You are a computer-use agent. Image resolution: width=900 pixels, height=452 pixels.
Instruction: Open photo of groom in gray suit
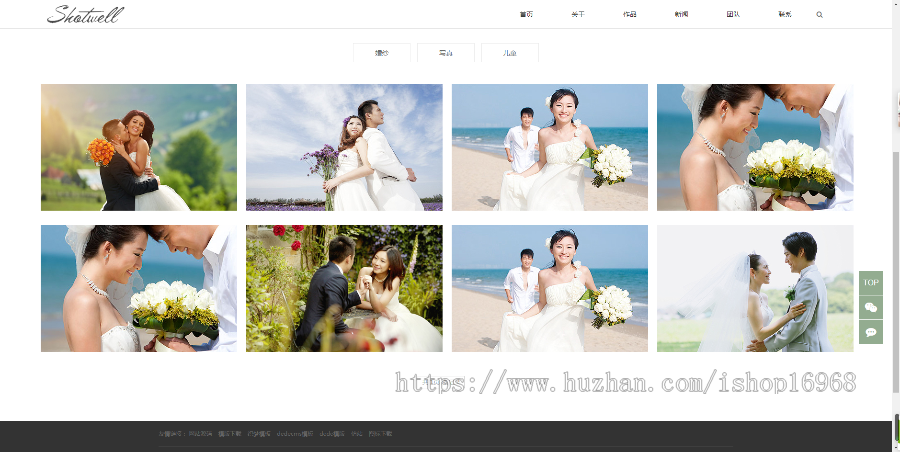pos(755,288)
